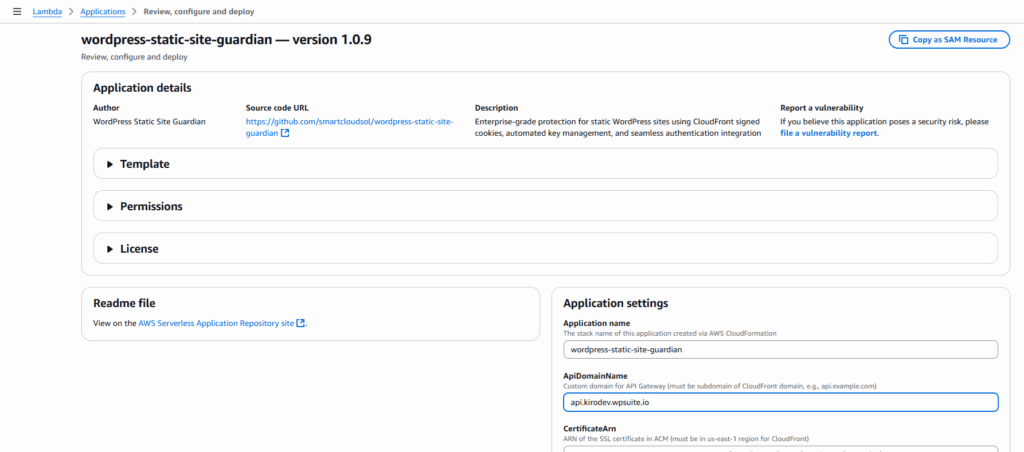Click the CertificateArn input field
Viewport: 1024px width, 452px height.
(x=780, y=449)
